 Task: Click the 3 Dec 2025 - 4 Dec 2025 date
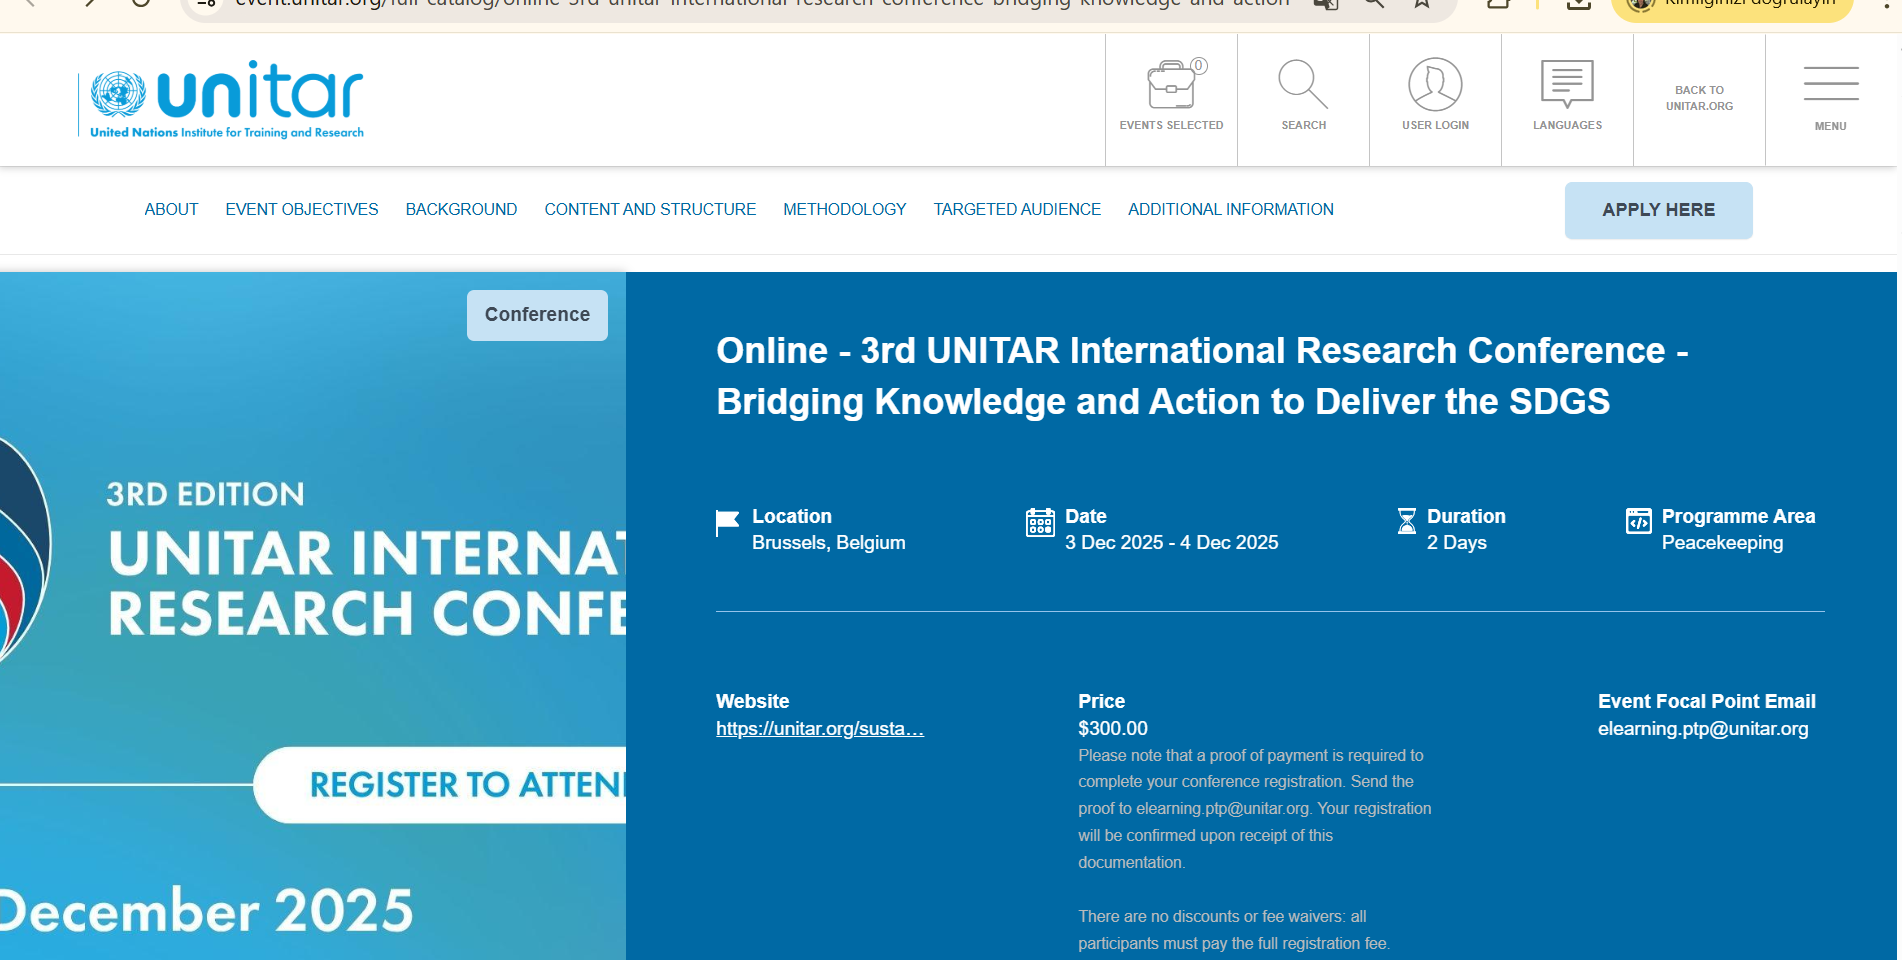pyautogui.click(x=1172, y=543)
